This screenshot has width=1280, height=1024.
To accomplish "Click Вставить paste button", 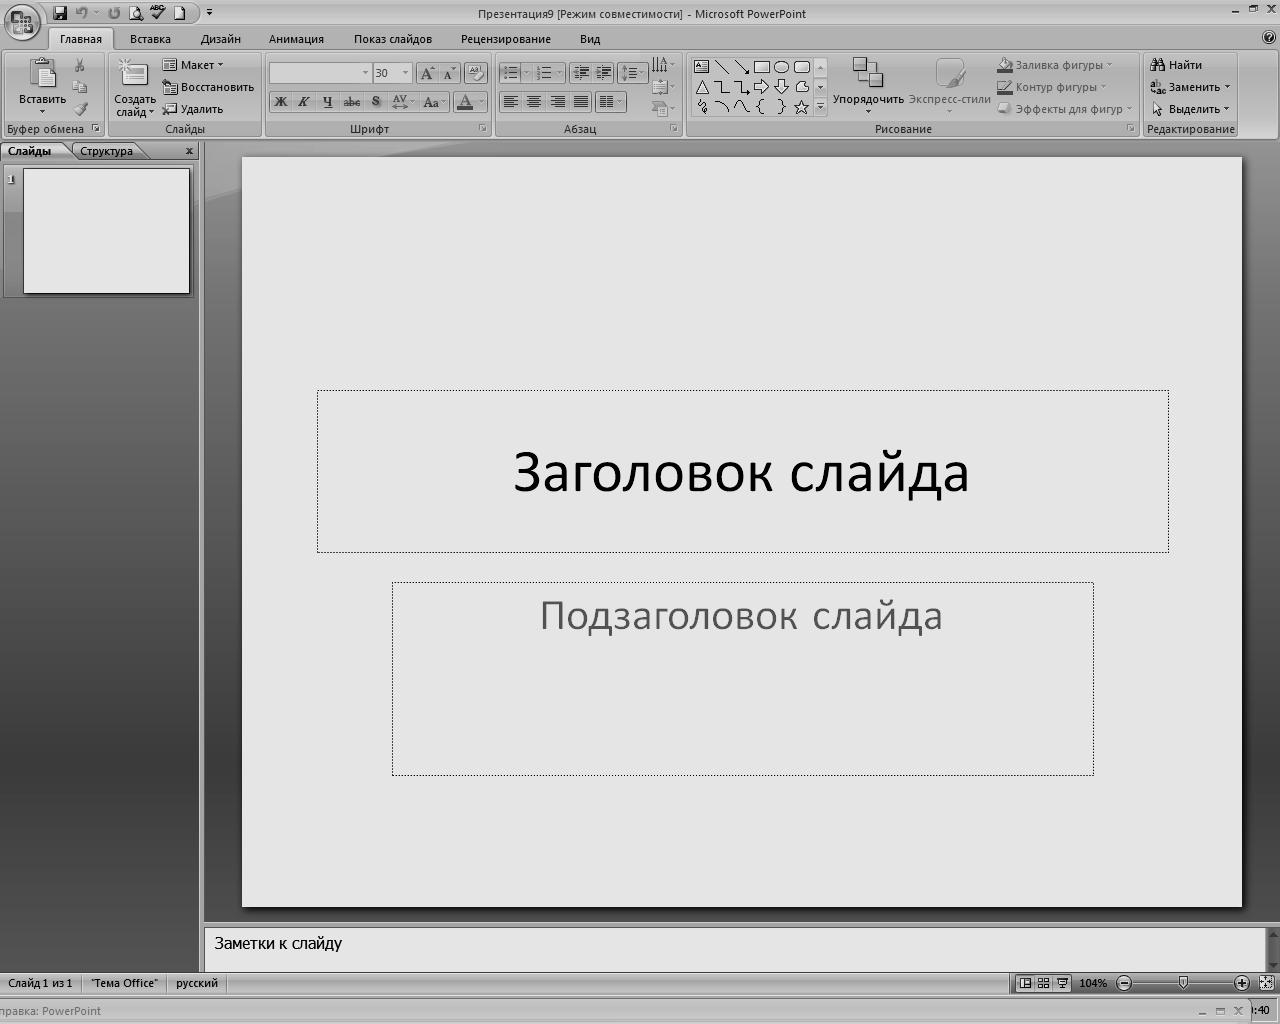I will [42, 86].
